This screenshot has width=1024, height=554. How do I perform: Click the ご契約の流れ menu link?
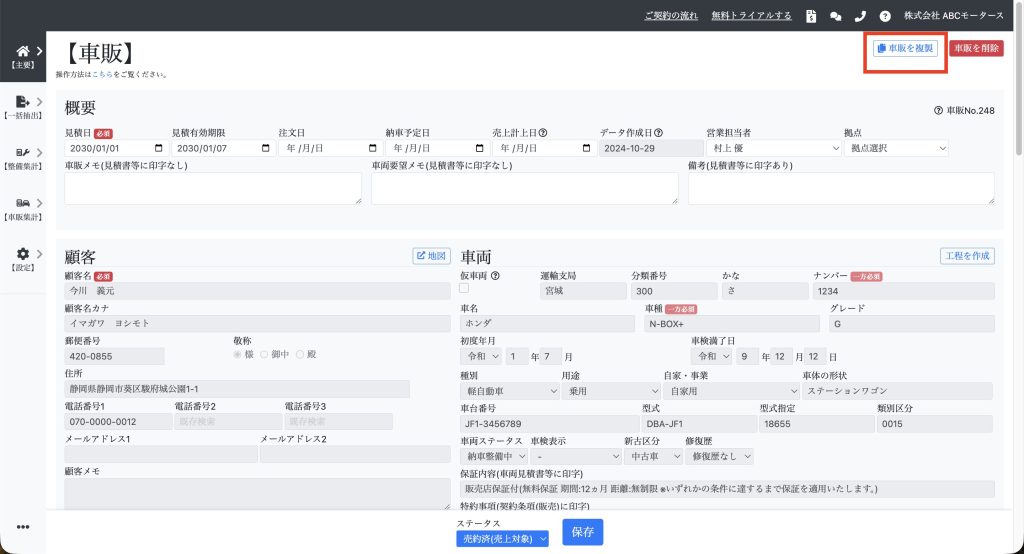[x=671, y=16]
